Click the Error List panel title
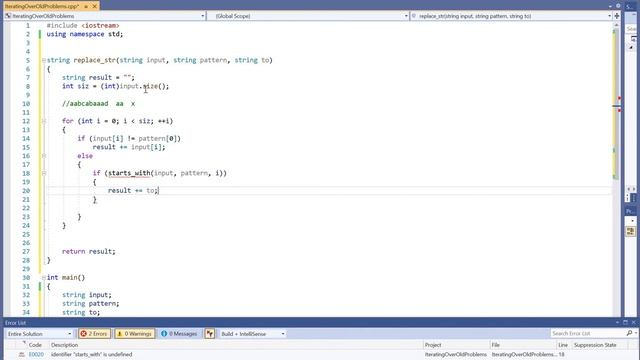This screenshot has height=360, width=640. tap(16, 323)
